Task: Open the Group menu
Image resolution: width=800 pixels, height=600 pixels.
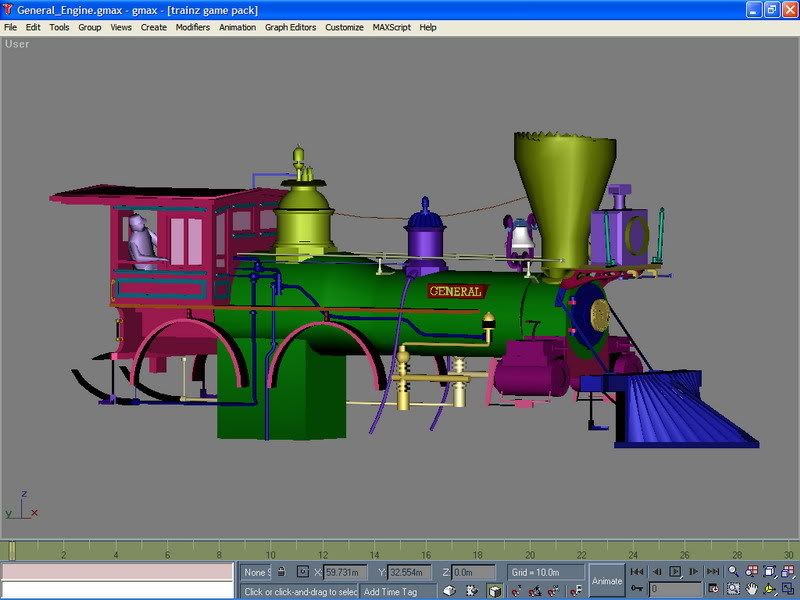Action: click(90, 28)
